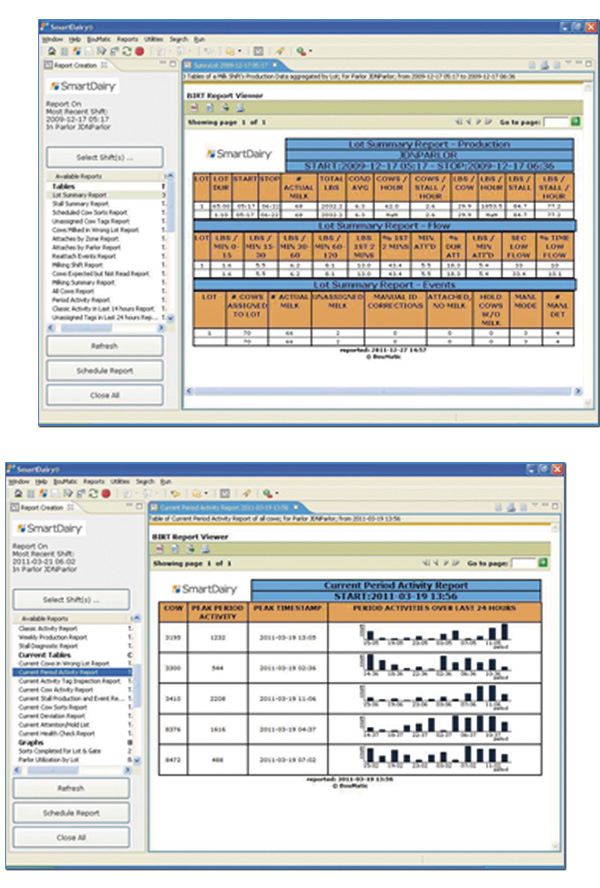Select Current Deviation Report in bottom window list
This screenshot has height=888, width=600.
click(x=52, y=716)
